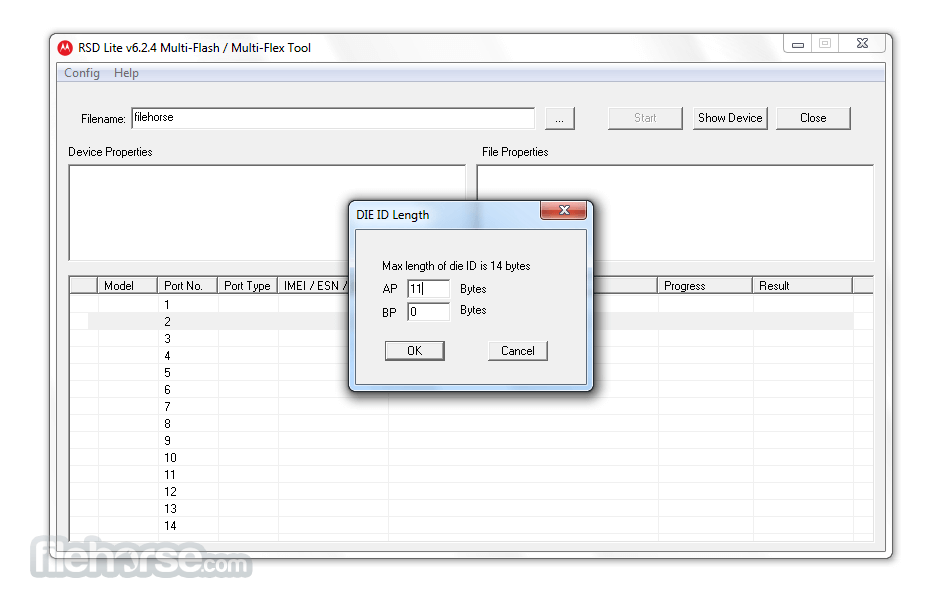
Task: Click Cancel in DIE ID Length dialog
Action: click(x=517, y=351)
